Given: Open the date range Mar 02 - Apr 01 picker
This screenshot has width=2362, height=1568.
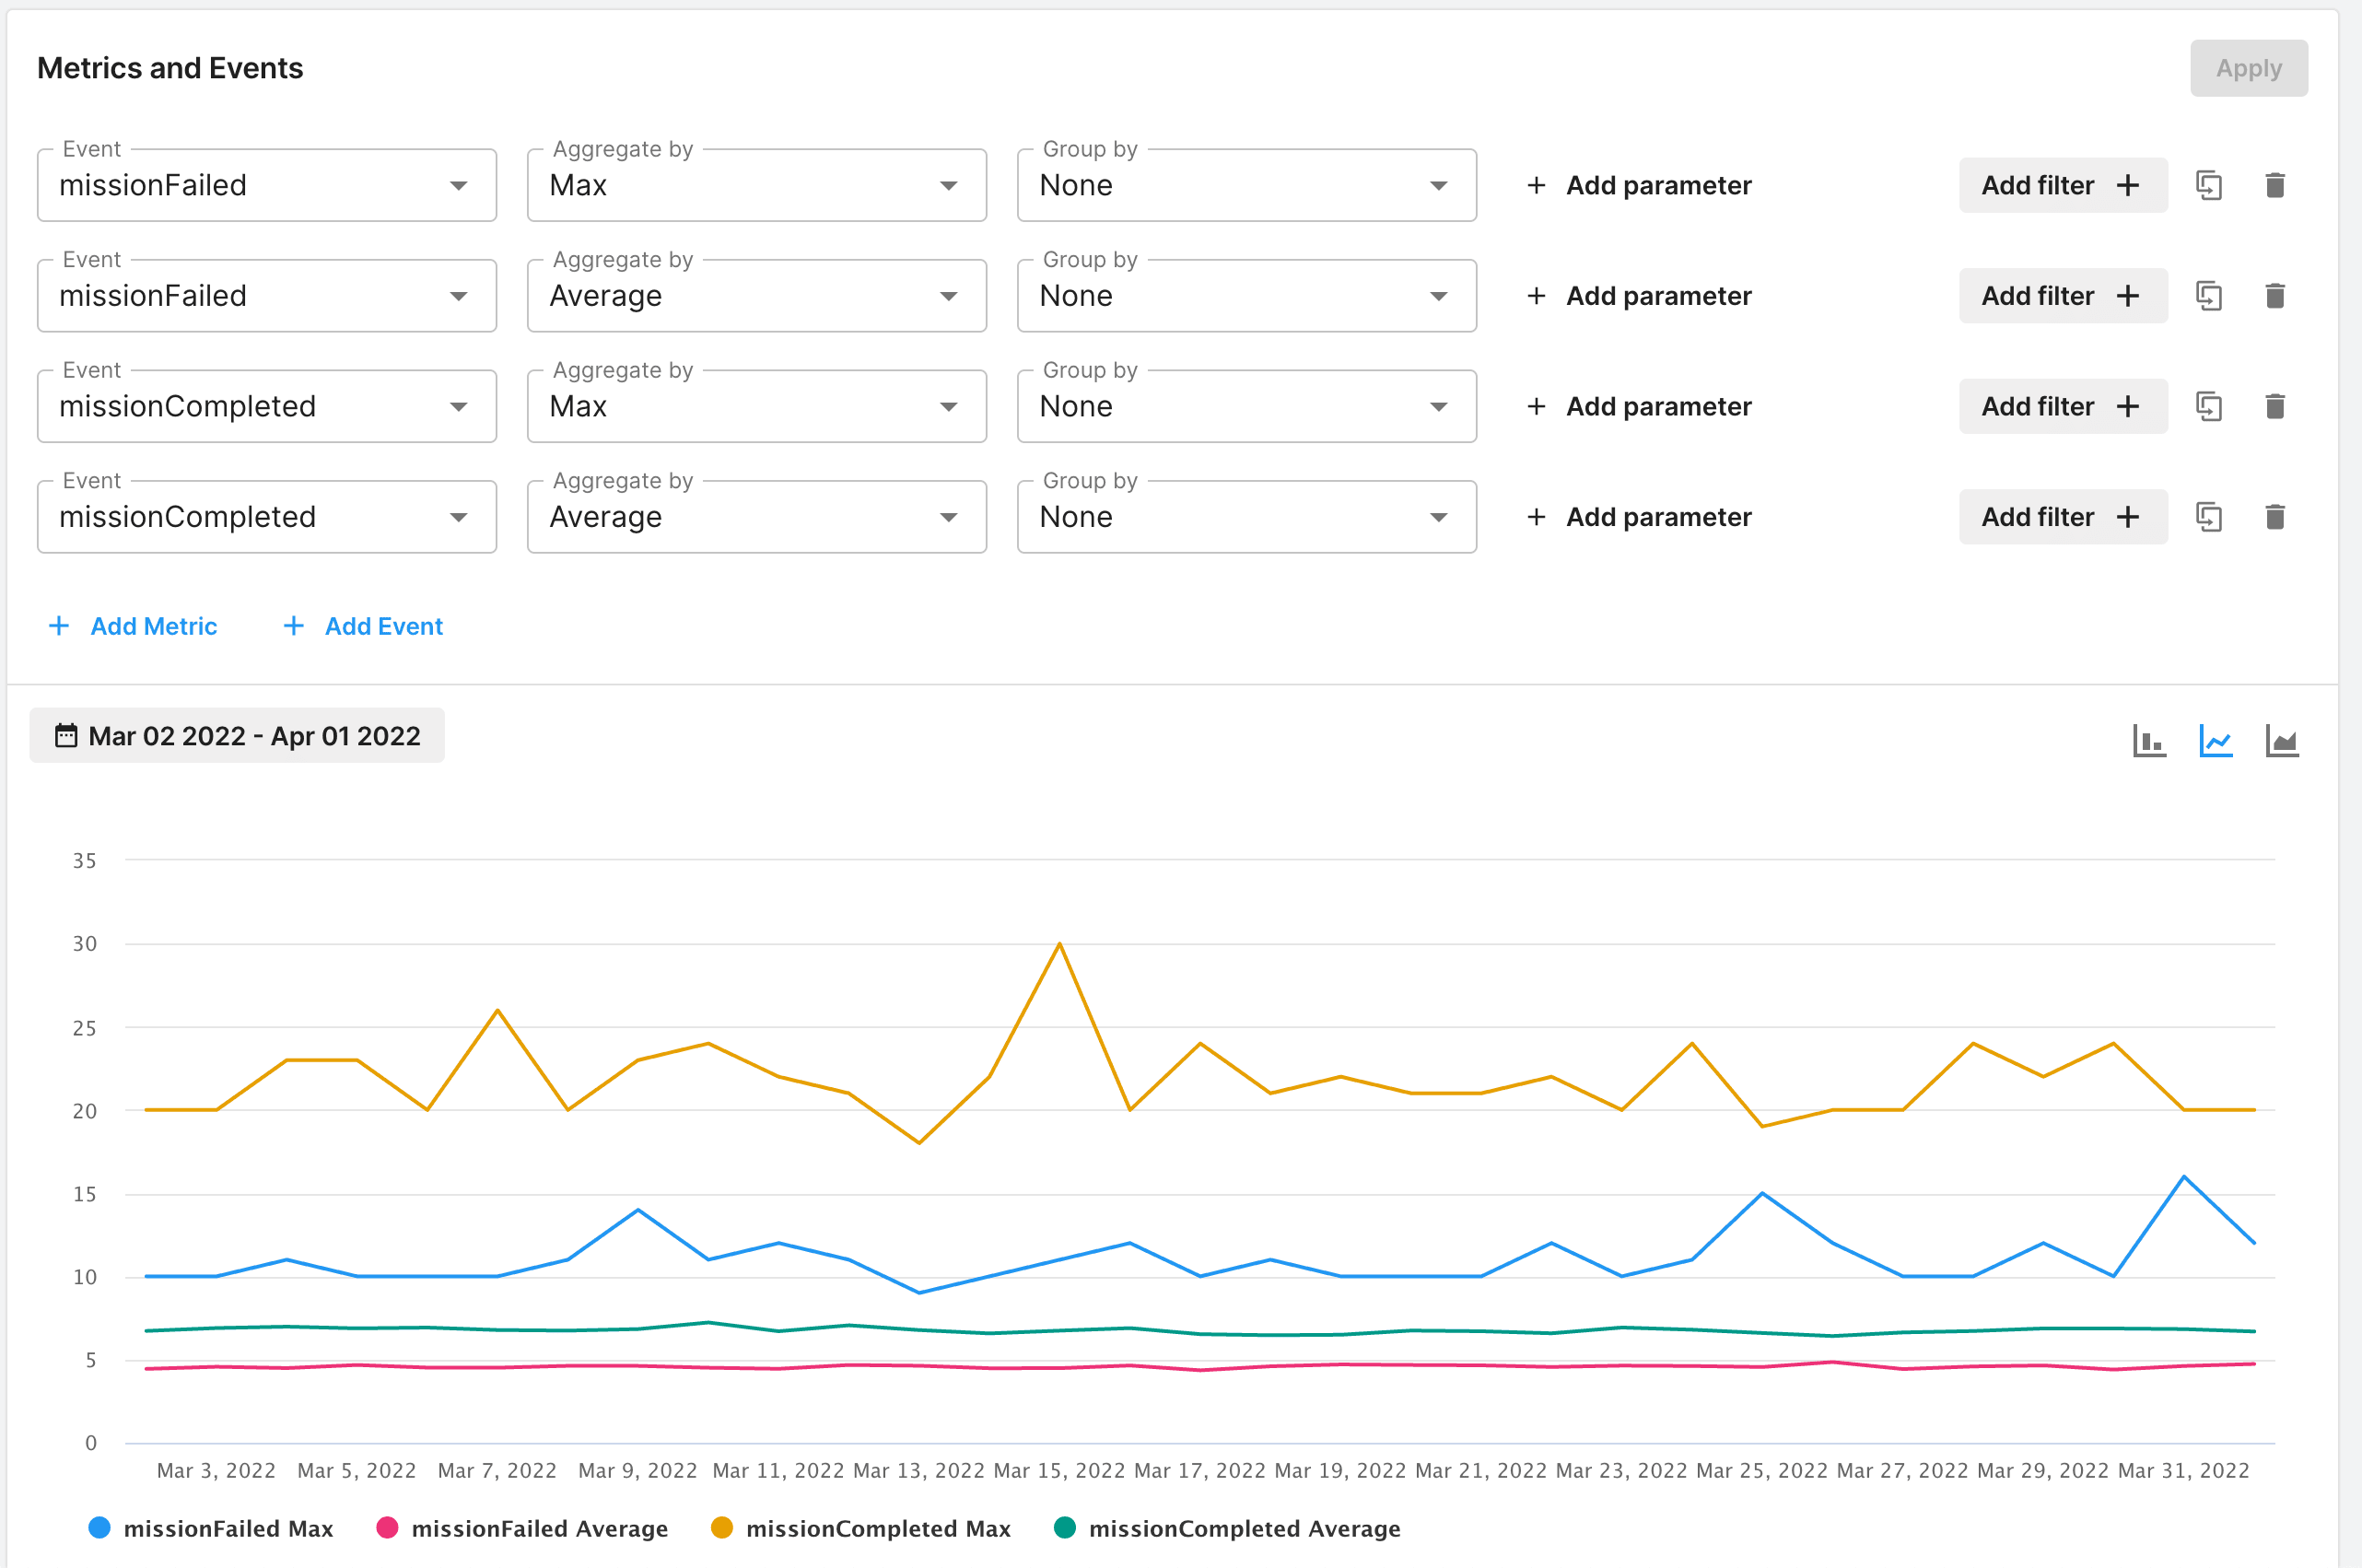Looking at the screenshot, I should tap(237, 736).
